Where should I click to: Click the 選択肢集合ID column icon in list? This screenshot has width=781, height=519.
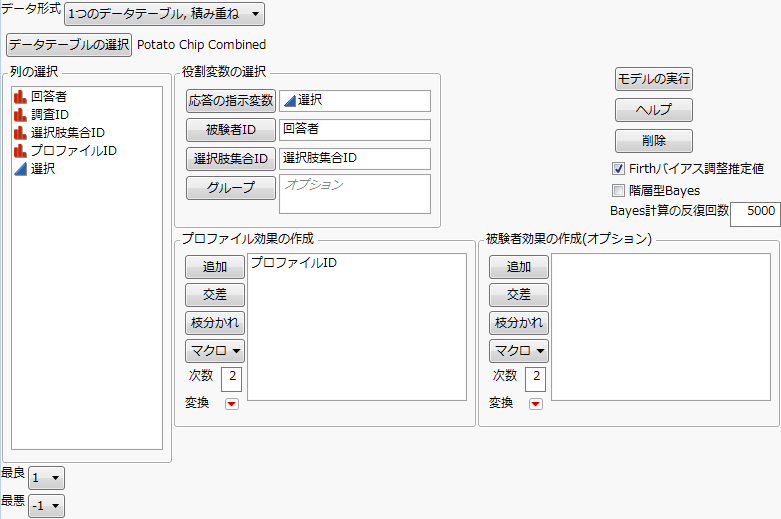coord(19,133)
